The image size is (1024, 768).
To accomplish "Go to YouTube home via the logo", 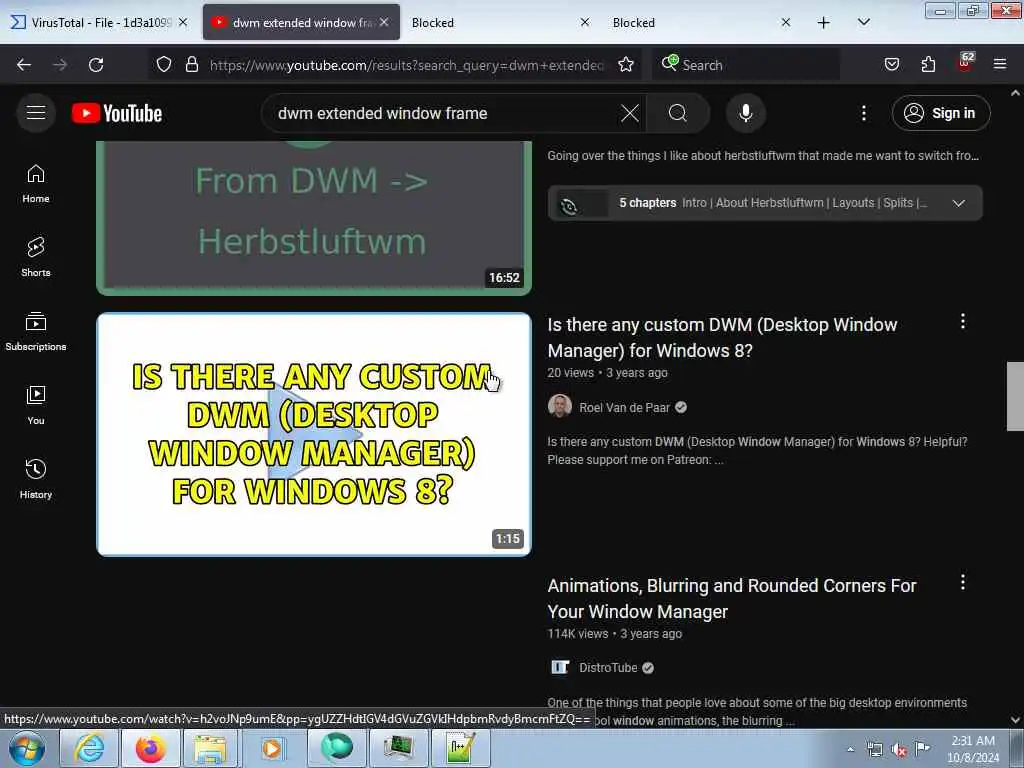I will tap(117, 113).
